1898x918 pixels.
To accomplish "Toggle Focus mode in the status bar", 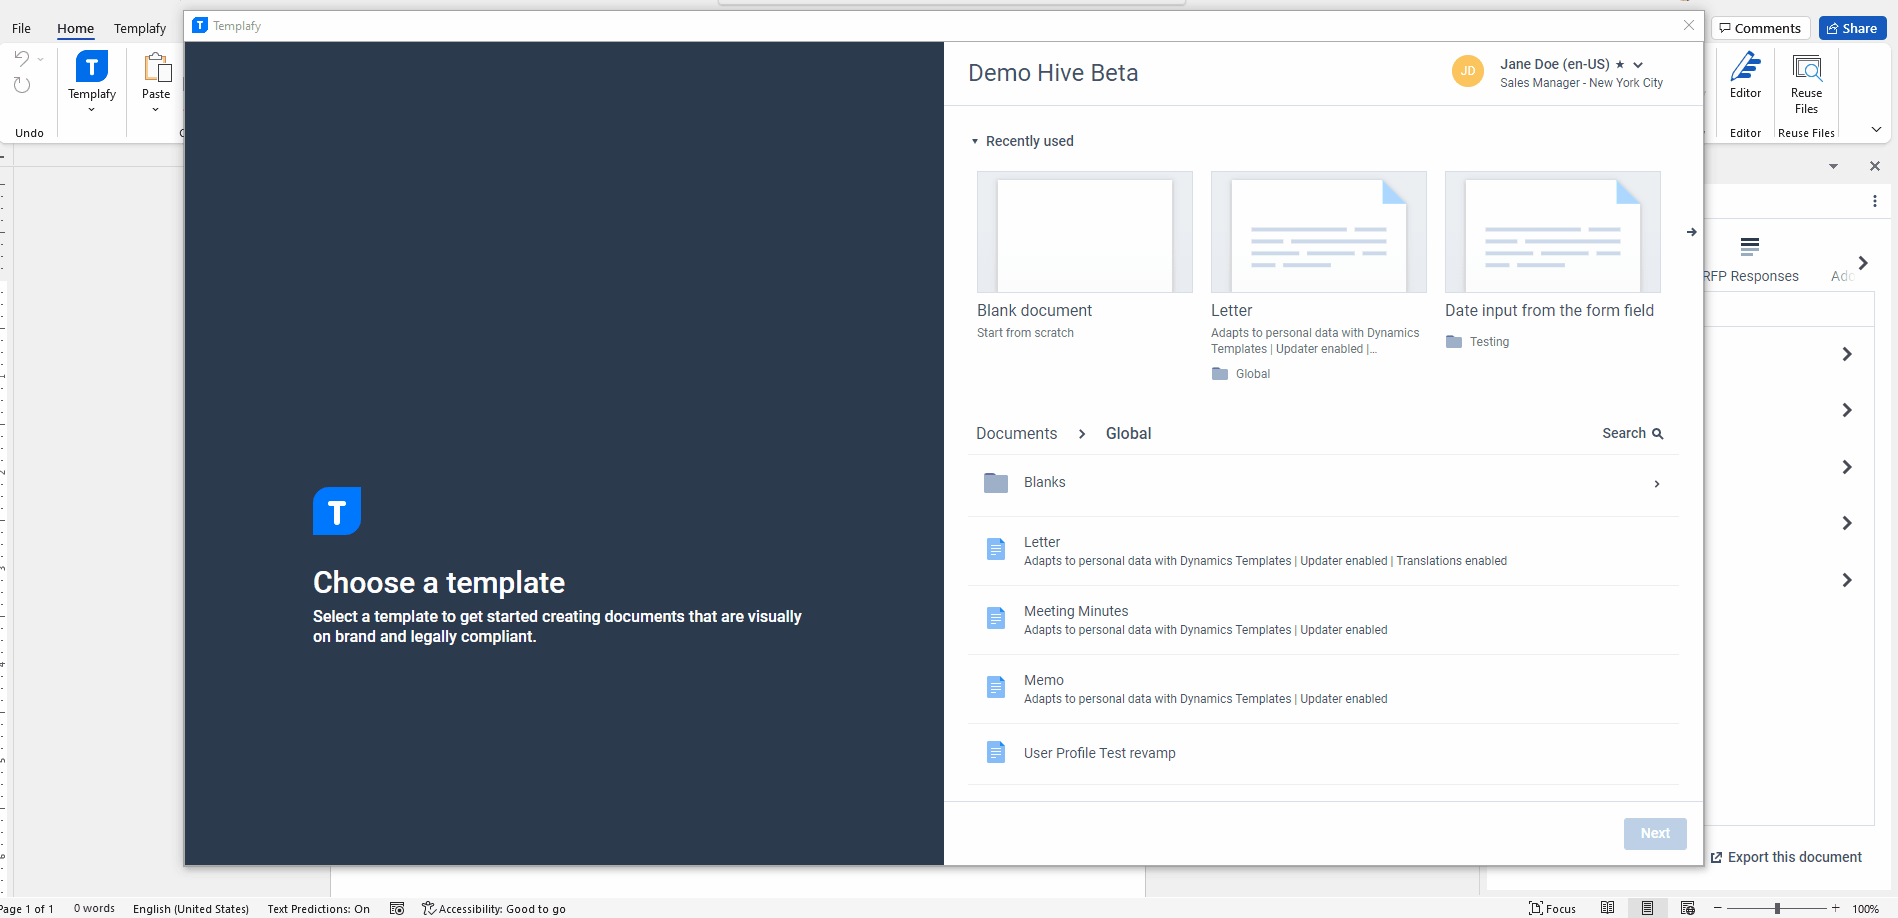I will click(x=1553, y=908).
